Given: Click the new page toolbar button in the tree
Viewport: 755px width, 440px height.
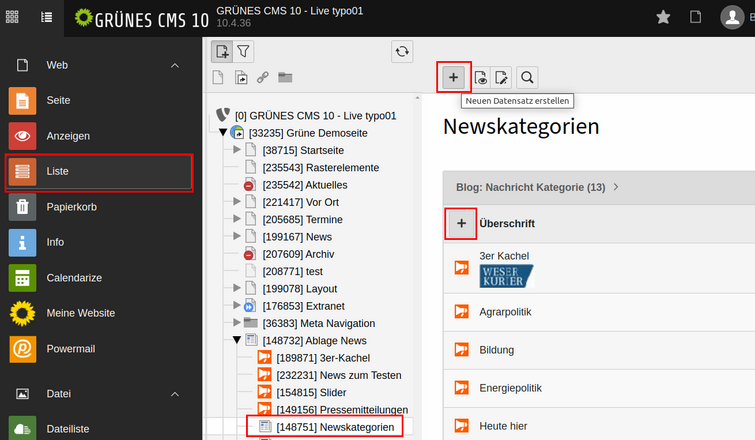Looking at the screenshot, I should (x=222, y=52).
